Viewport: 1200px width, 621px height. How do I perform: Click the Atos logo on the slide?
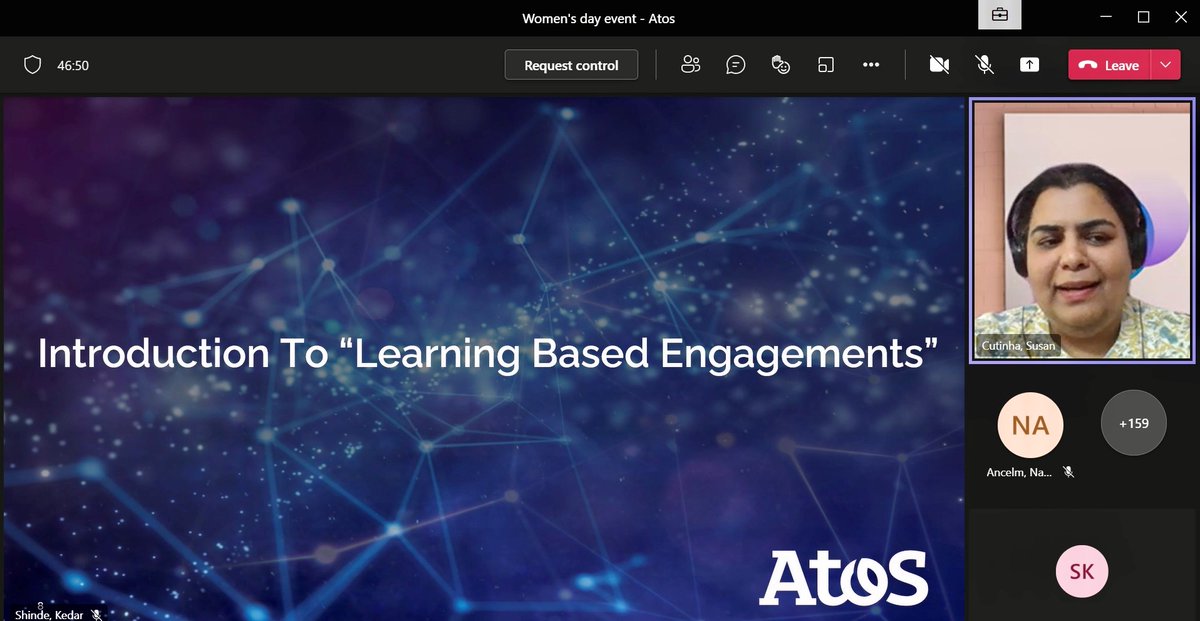843,577
